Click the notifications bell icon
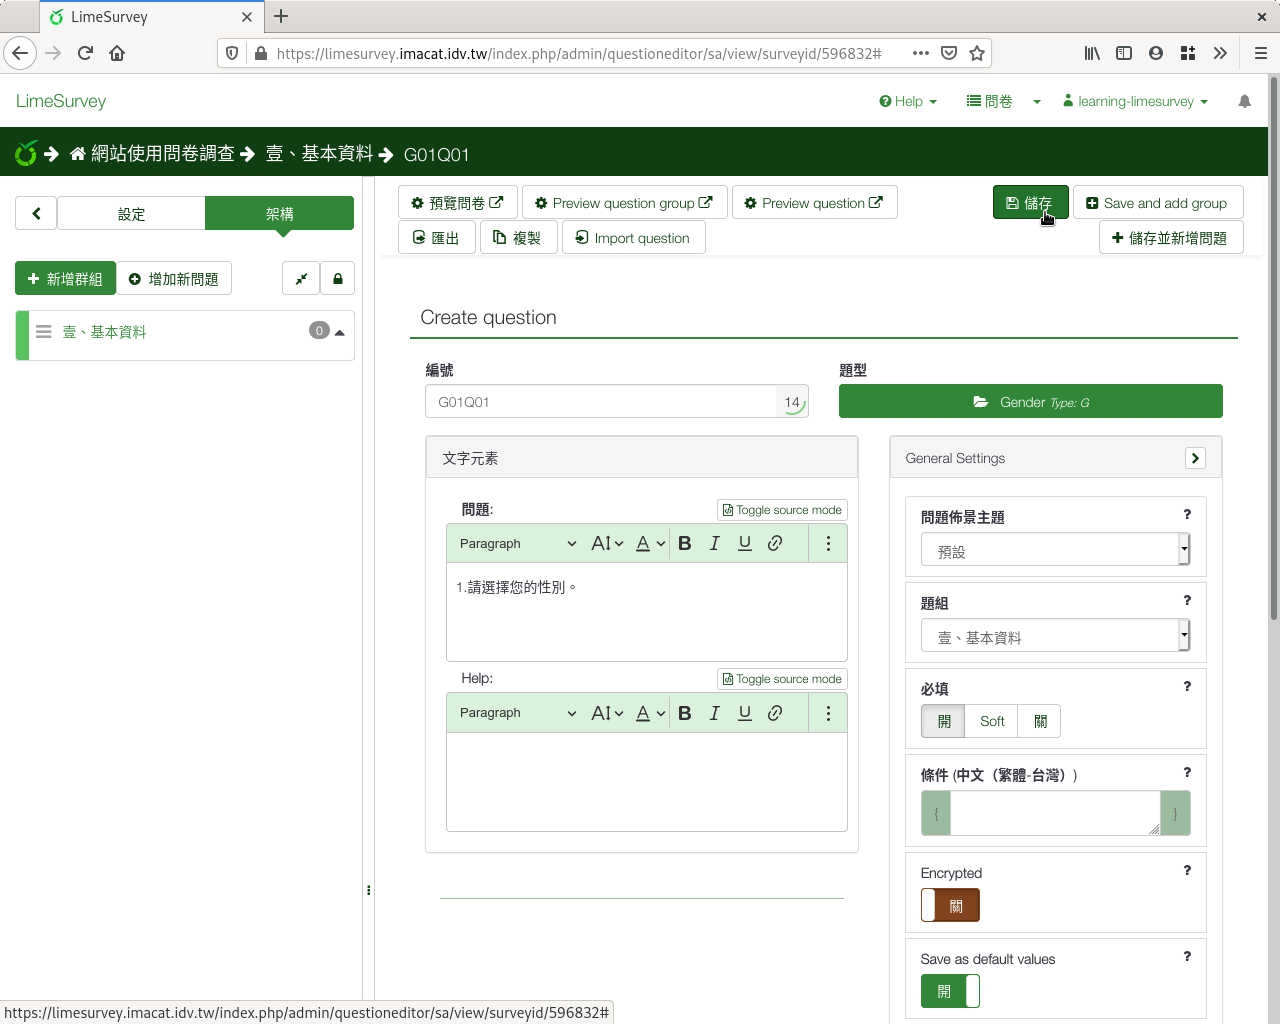Viewport: 1280px width, 1024px height. click(x=1244, y=101)
